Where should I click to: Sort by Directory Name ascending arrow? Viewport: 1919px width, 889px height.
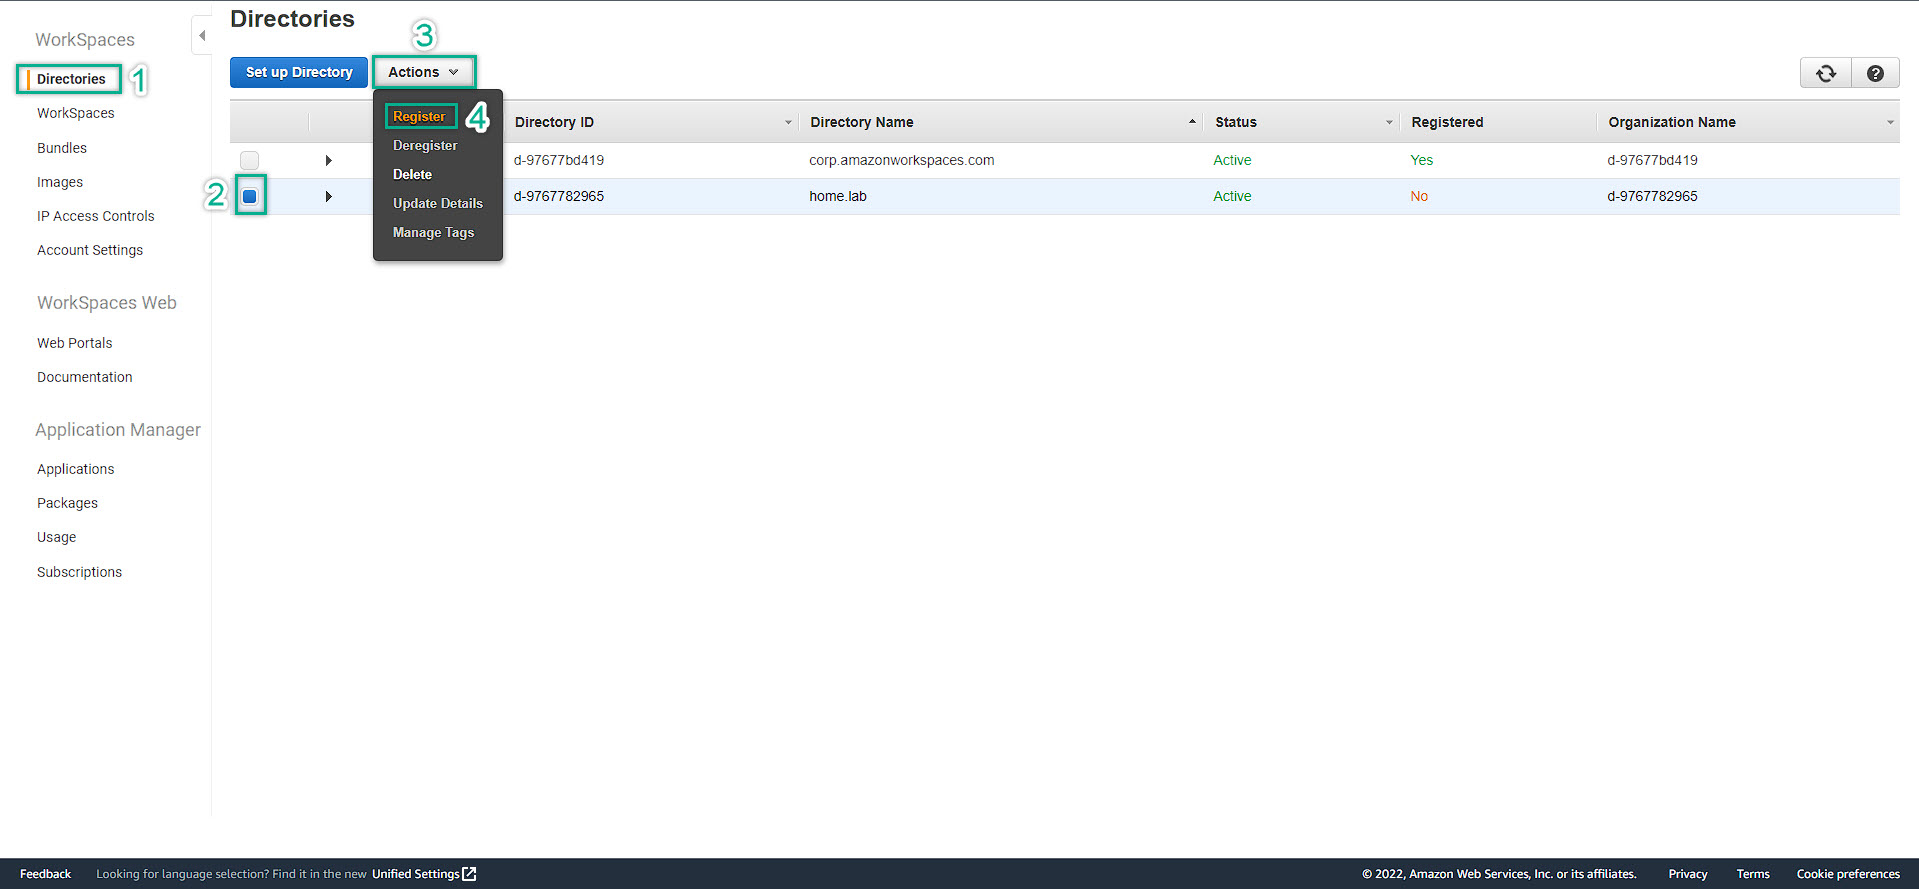pos(1192,122)
